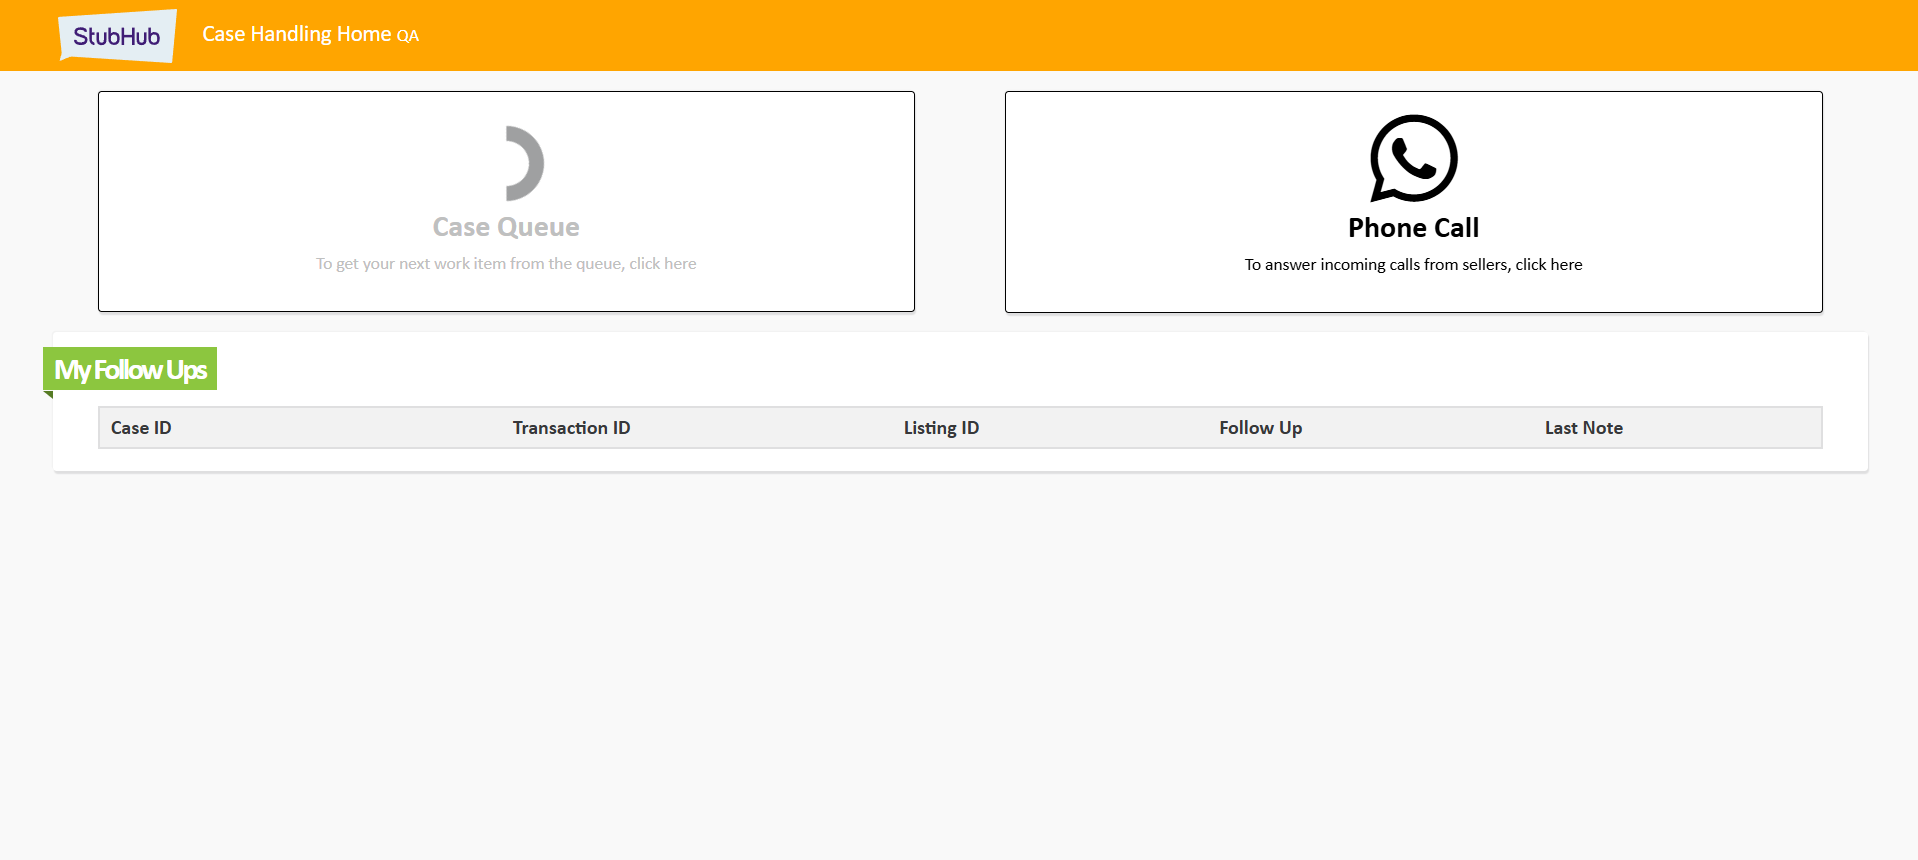Viewport: 1918px width, 860px height.
Task: Click the phone handset chat bubble icon
Action: (1413, 158)
